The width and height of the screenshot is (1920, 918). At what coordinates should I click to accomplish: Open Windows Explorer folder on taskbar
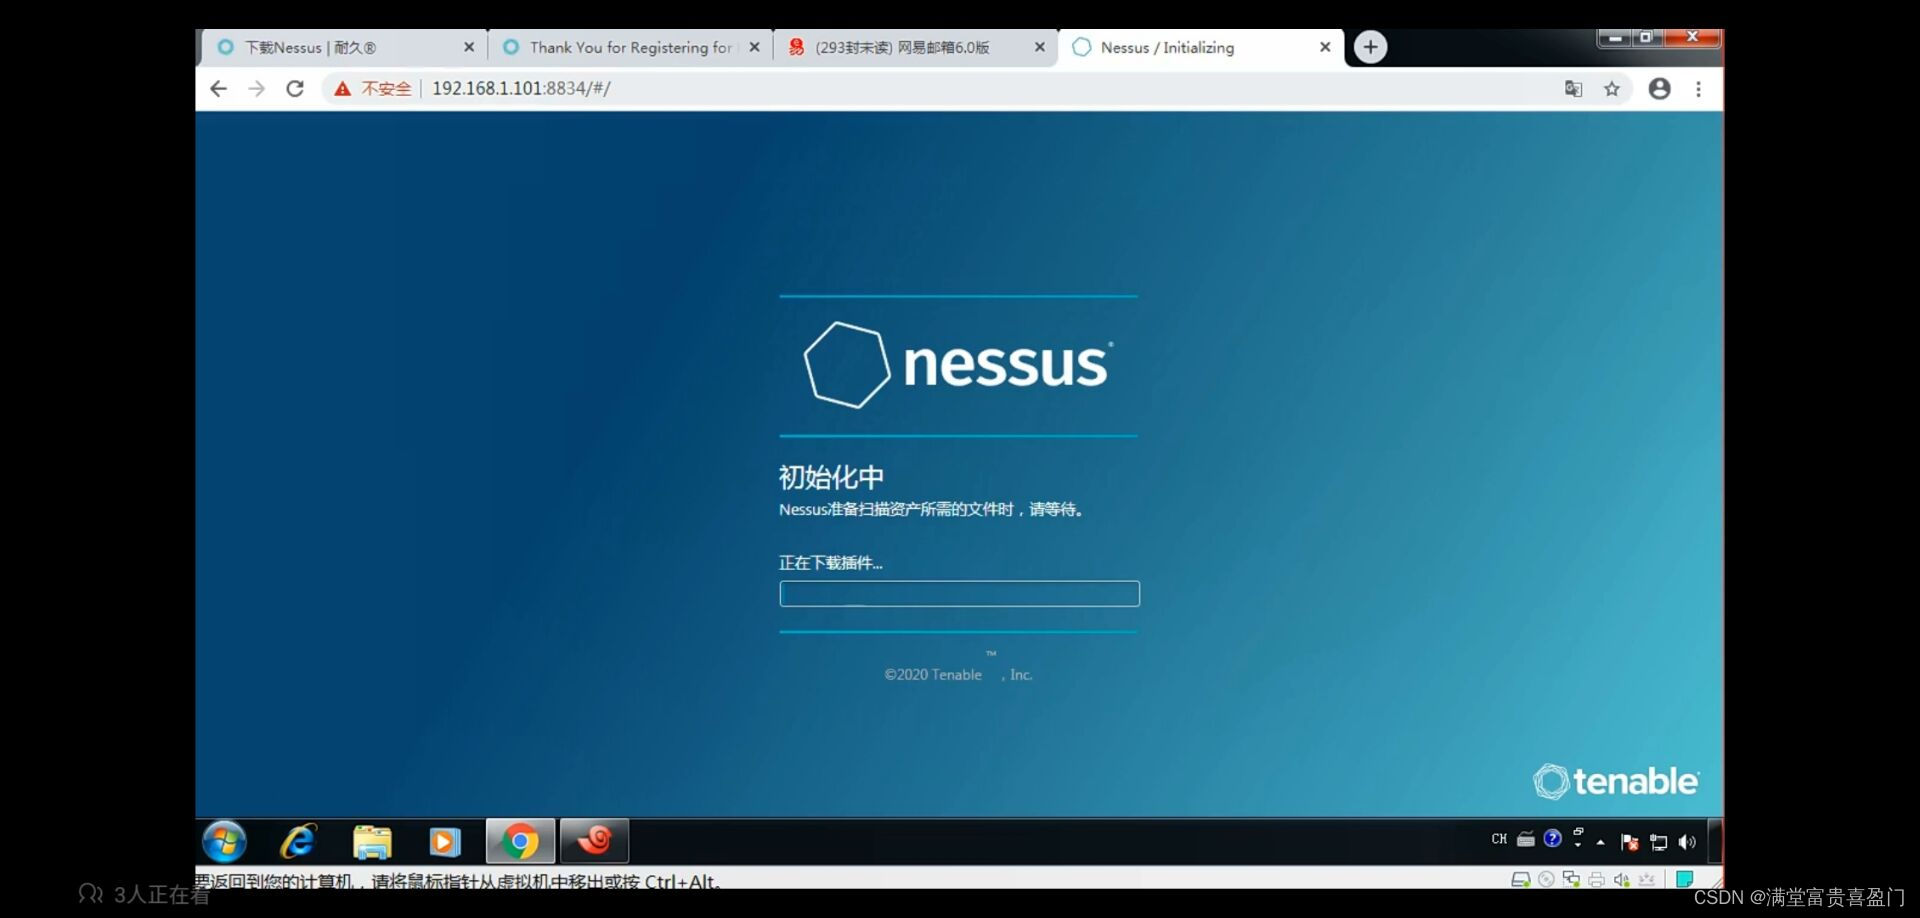click(x=372, y=841)
